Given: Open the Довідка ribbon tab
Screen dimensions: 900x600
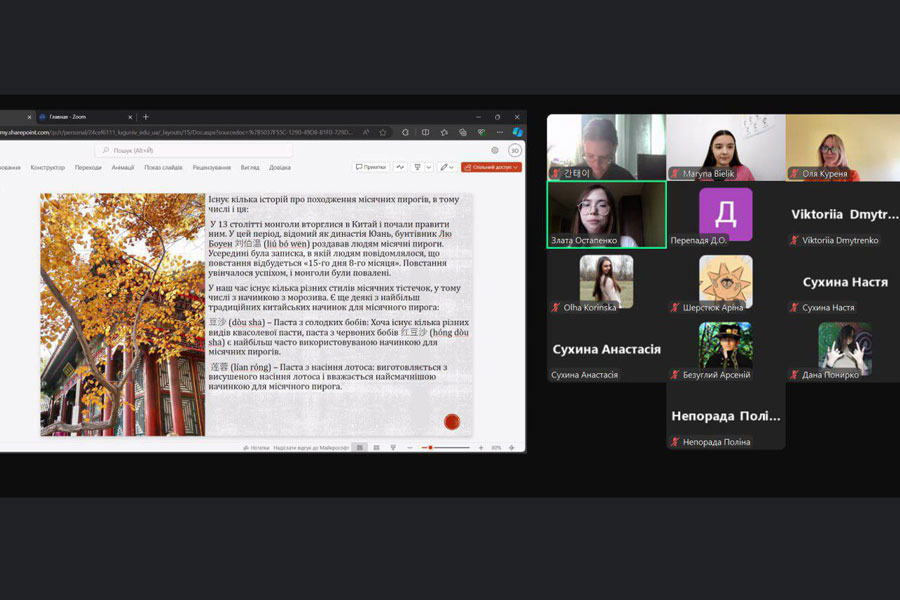Looking at the screenshot, I should click(x=280, y=168).
